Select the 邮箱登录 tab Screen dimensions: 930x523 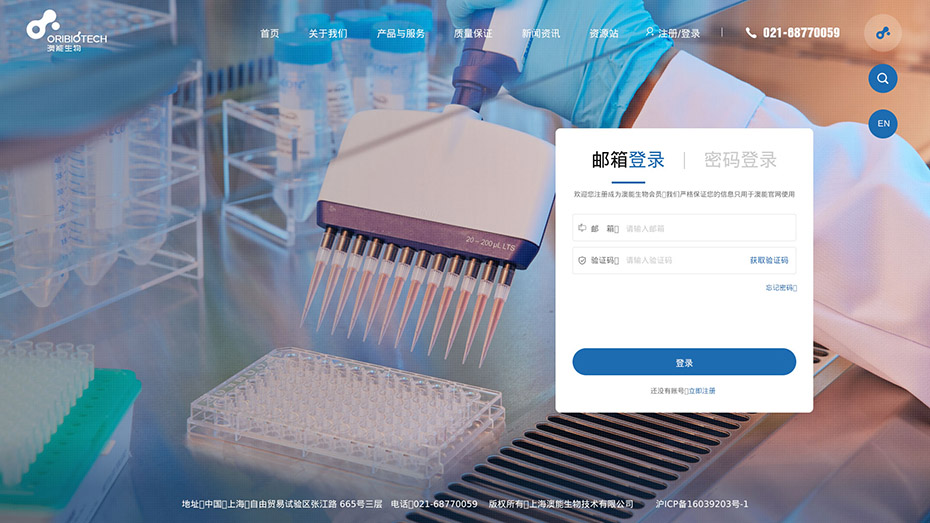coord(628,160)
